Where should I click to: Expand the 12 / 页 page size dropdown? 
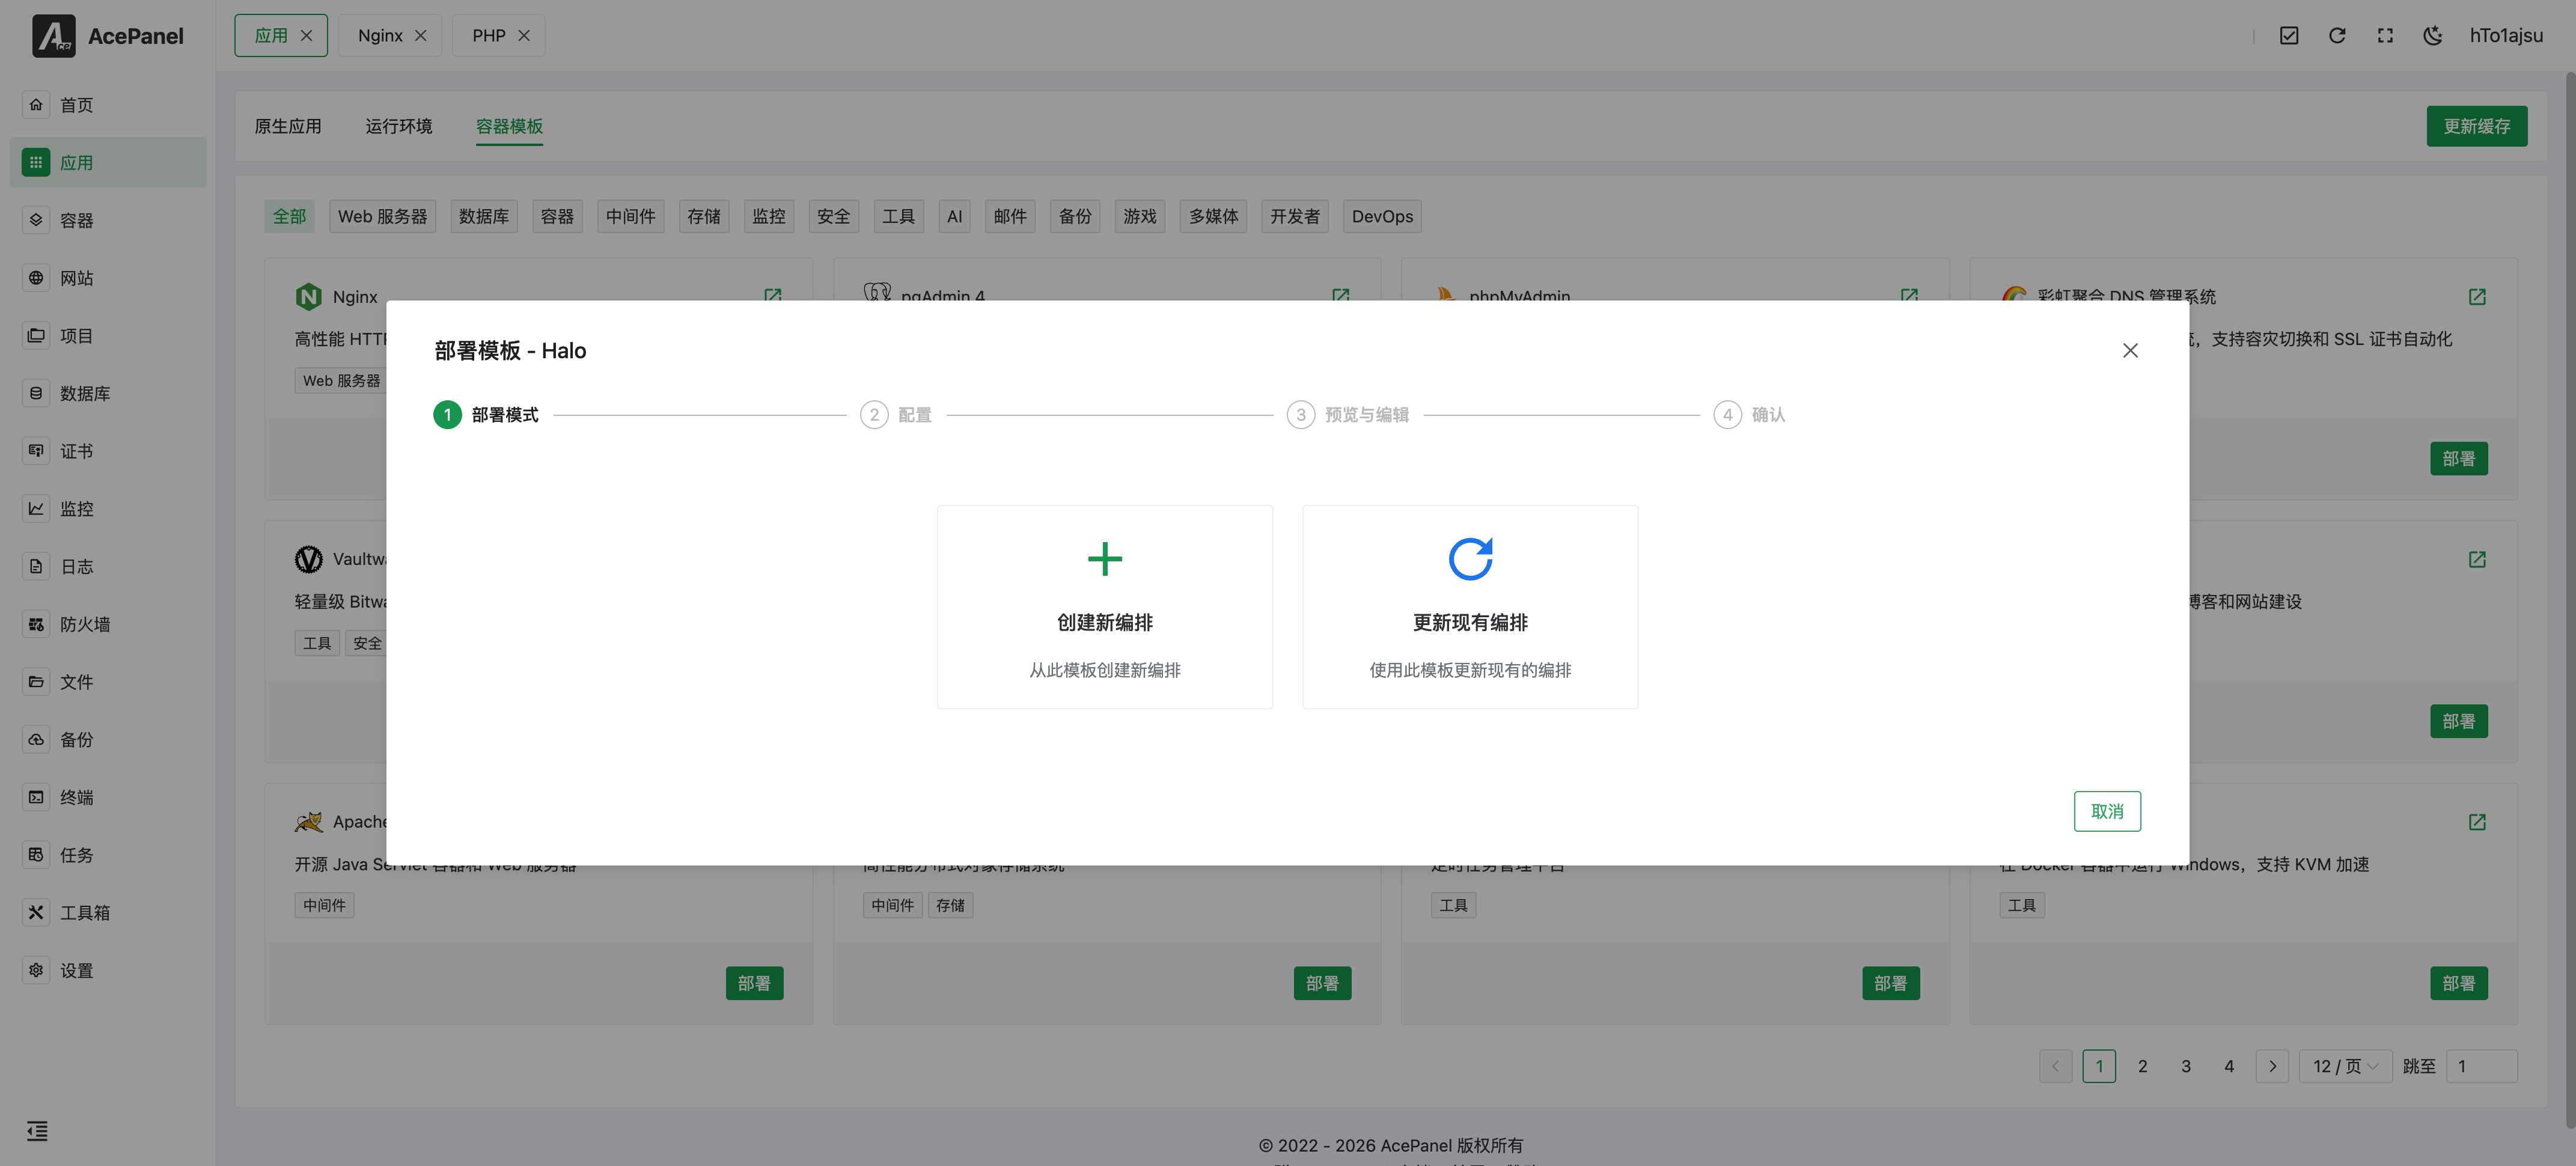pyautogui.click(x=2345, y=1066)
